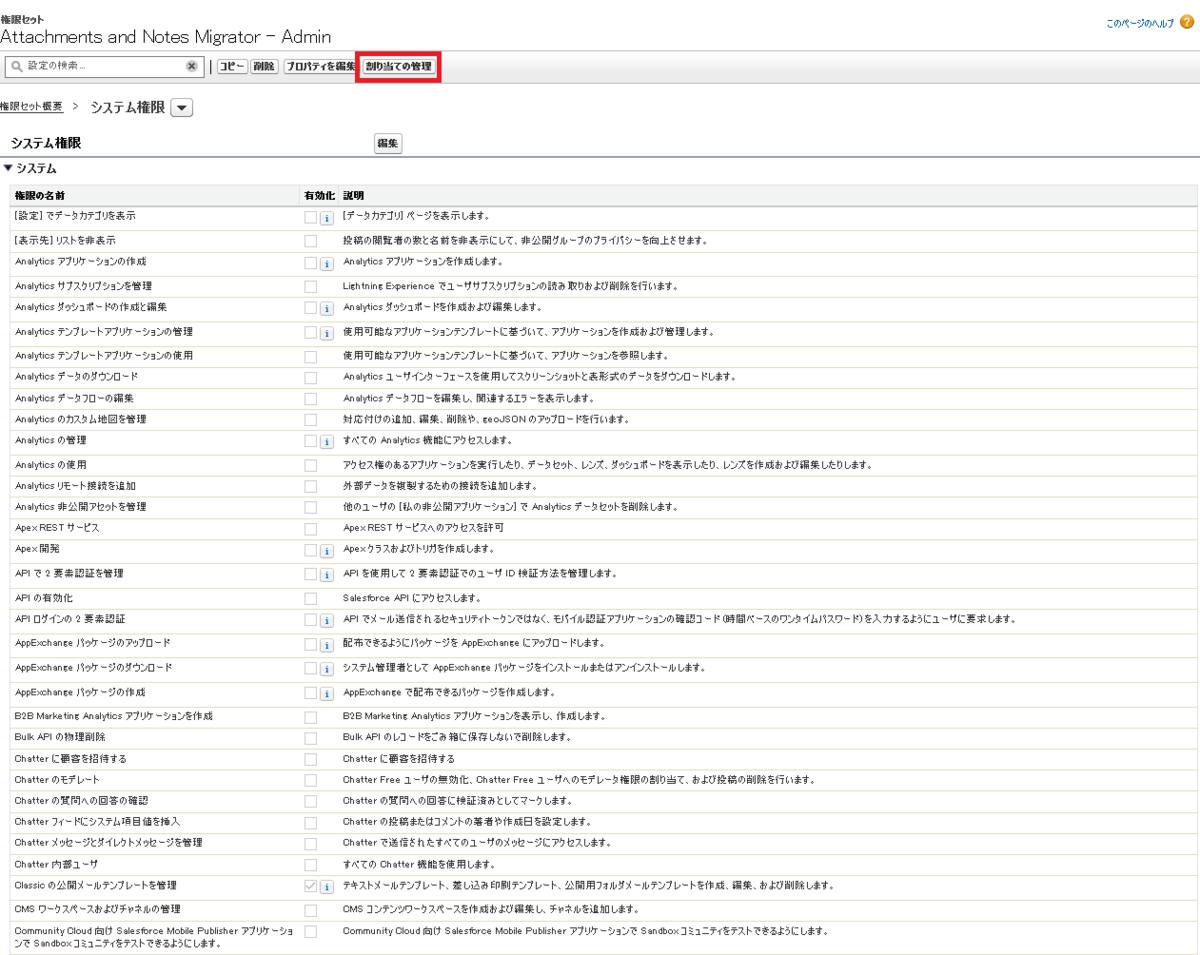1200x955 pixels.
Task: Open info icon for [設定]でデータカテゴリを表示
Action: point(326,218)
